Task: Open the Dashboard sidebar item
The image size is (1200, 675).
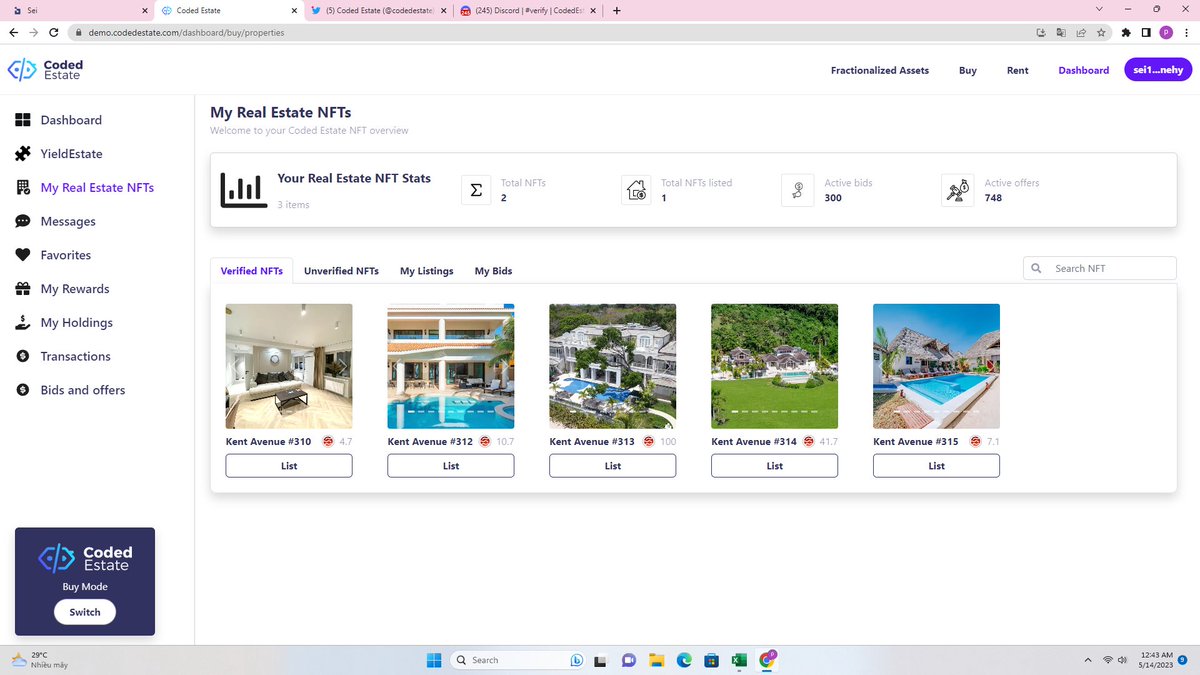Action: (x=70, y=120)
